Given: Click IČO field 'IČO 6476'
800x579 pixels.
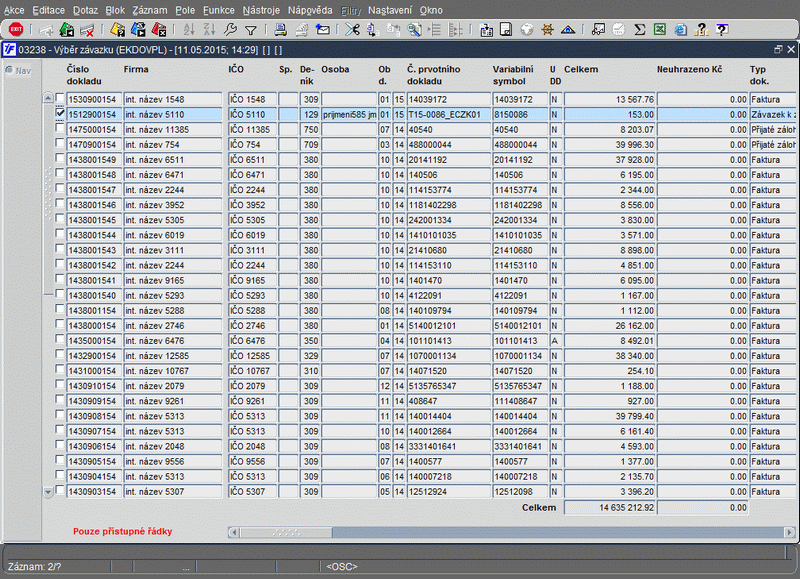Looking at the screenshot, I should pos(253,341).
